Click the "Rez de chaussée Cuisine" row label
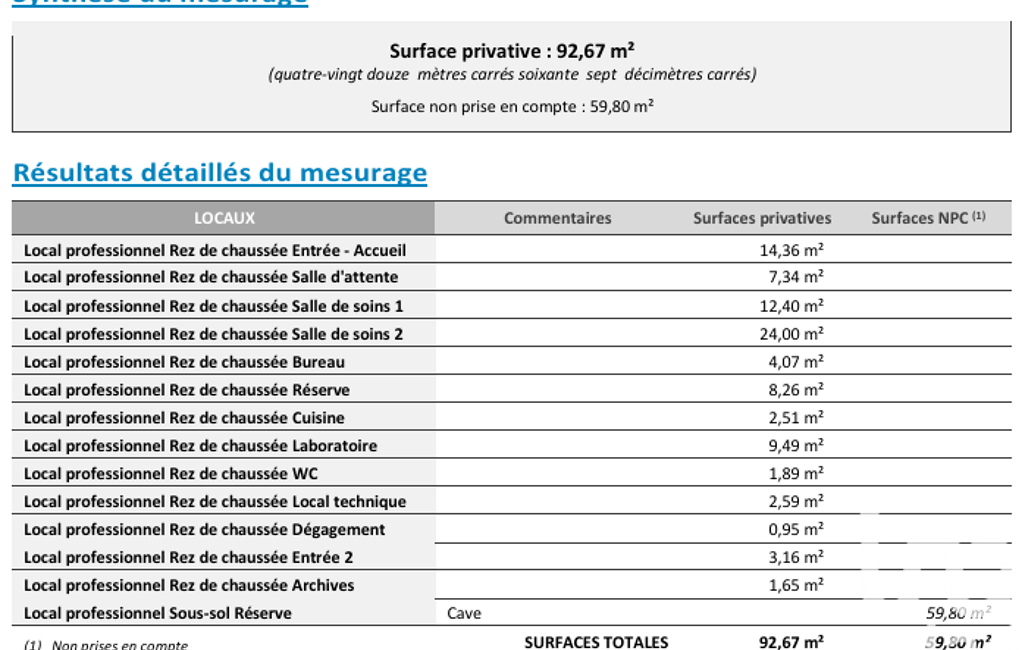This screenshot has width=1025, height=650. click(184, 418)
